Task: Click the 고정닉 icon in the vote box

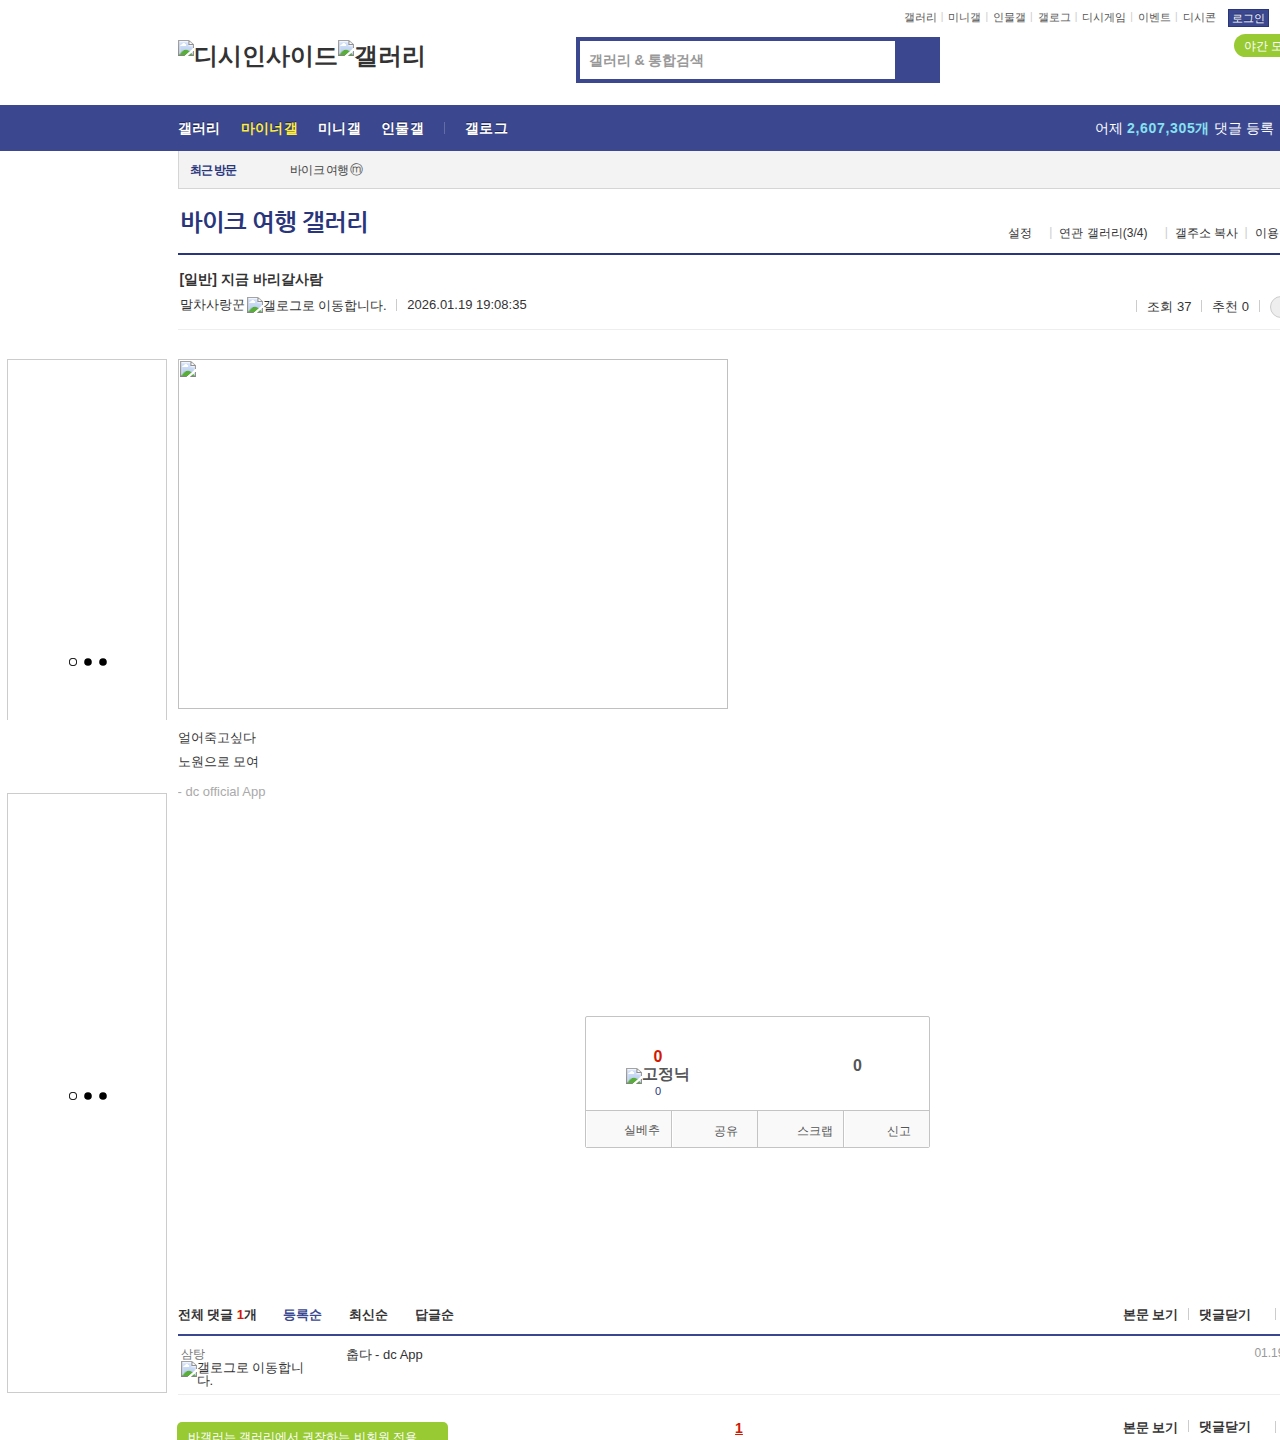Action: (657, 1075)
